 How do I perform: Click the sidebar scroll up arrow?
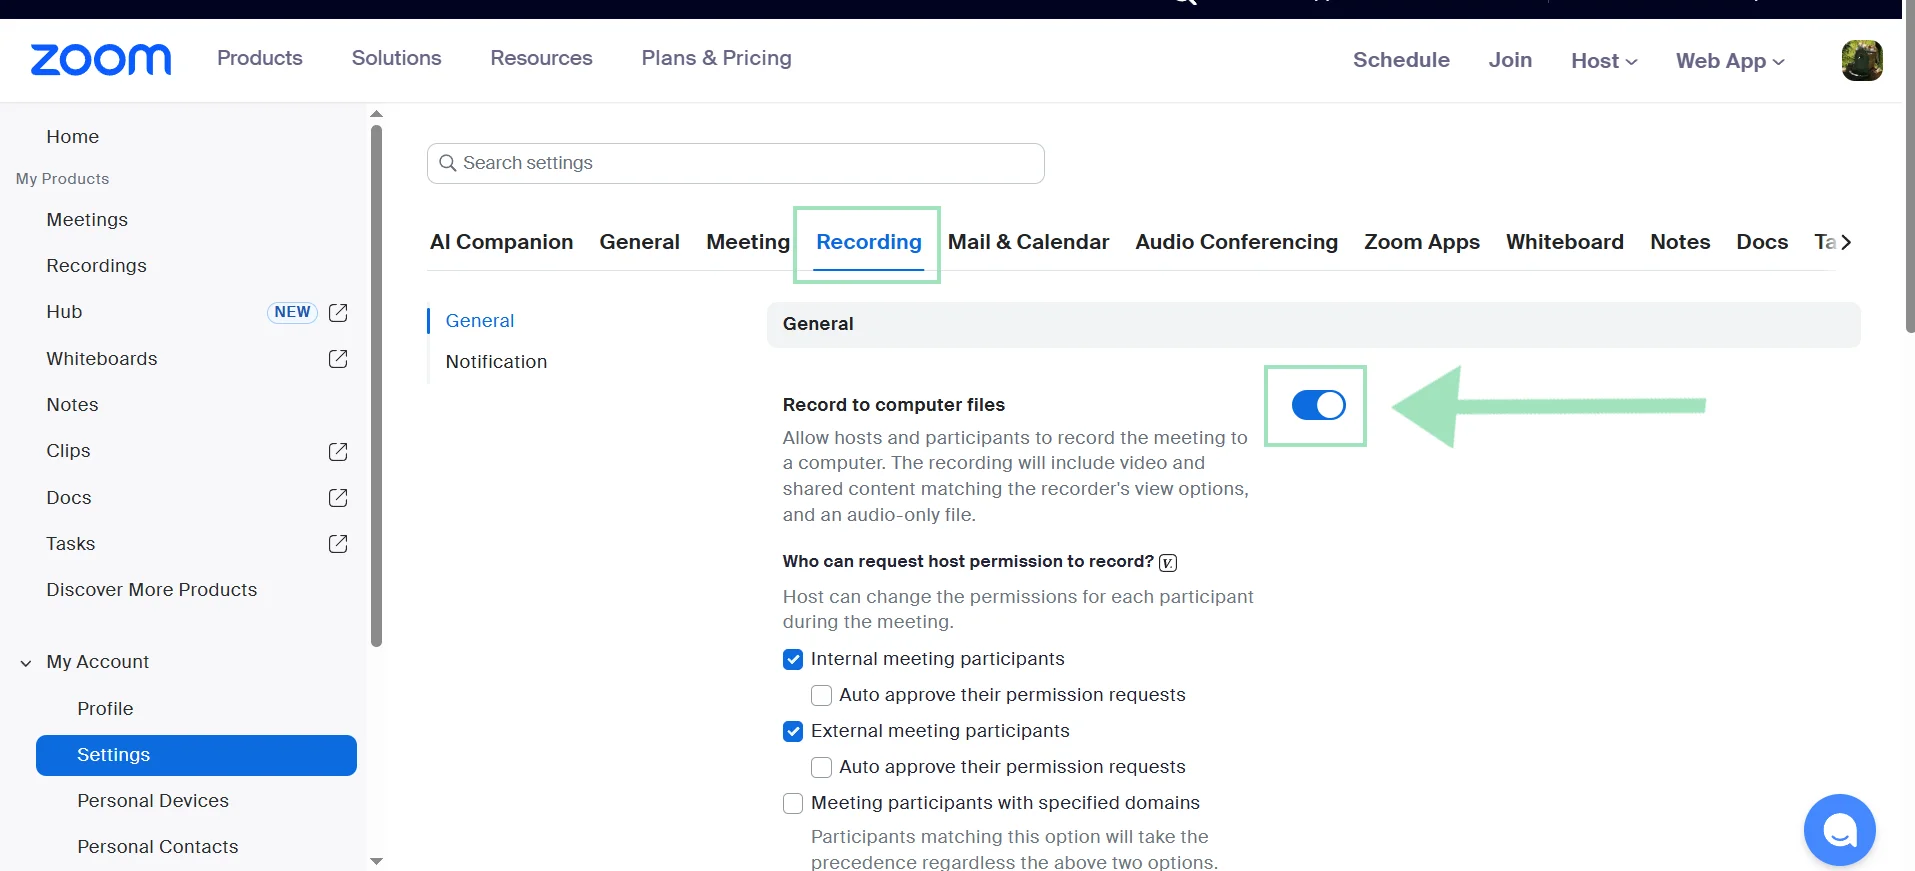click(x=376, y=114)
